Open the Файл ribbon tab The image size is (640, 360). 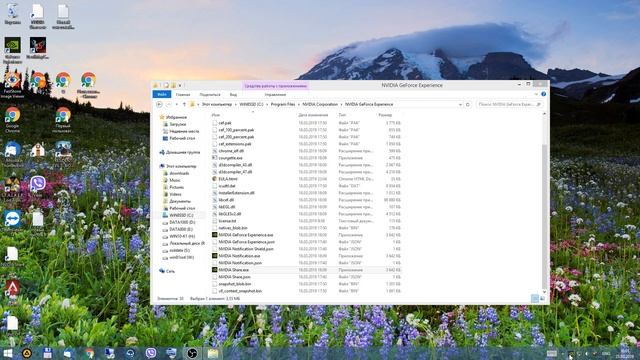[162, 94]
